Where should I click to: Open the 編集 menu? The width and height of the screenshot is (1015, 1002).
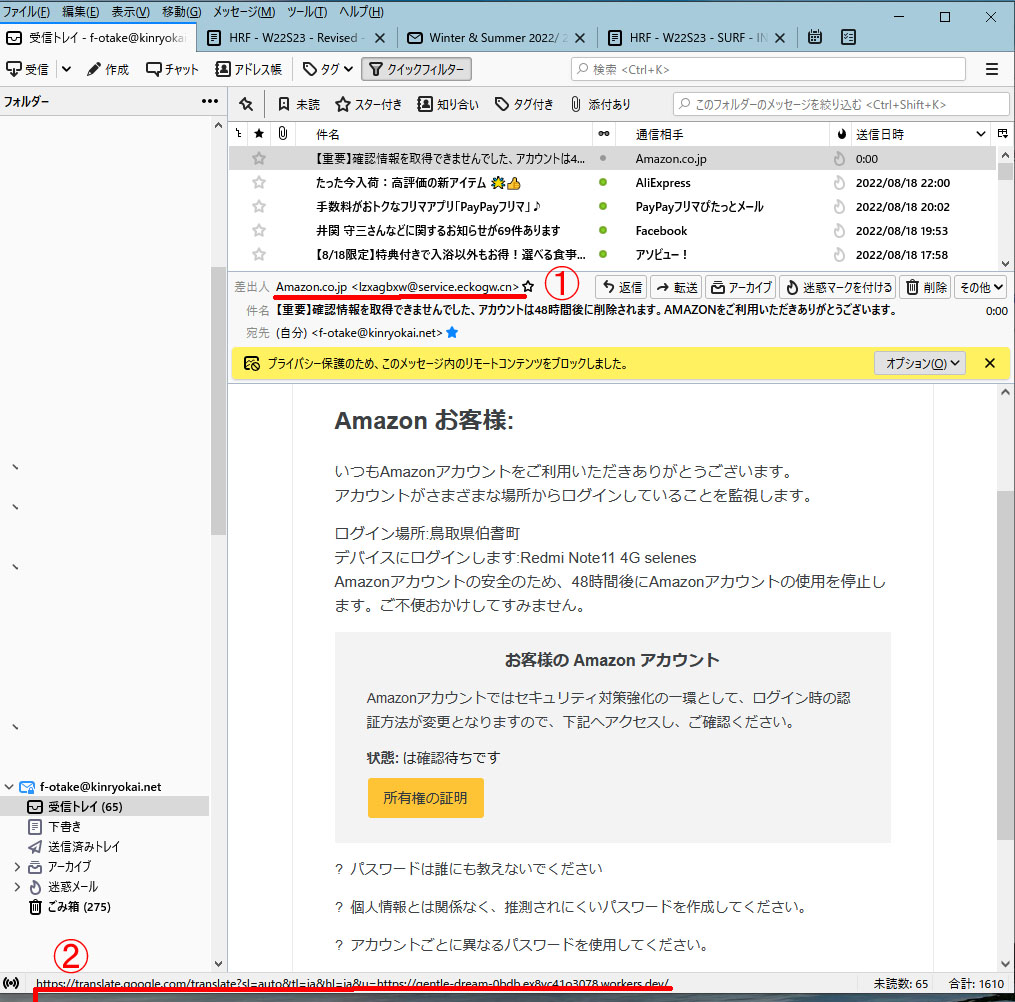click(80, 12)
